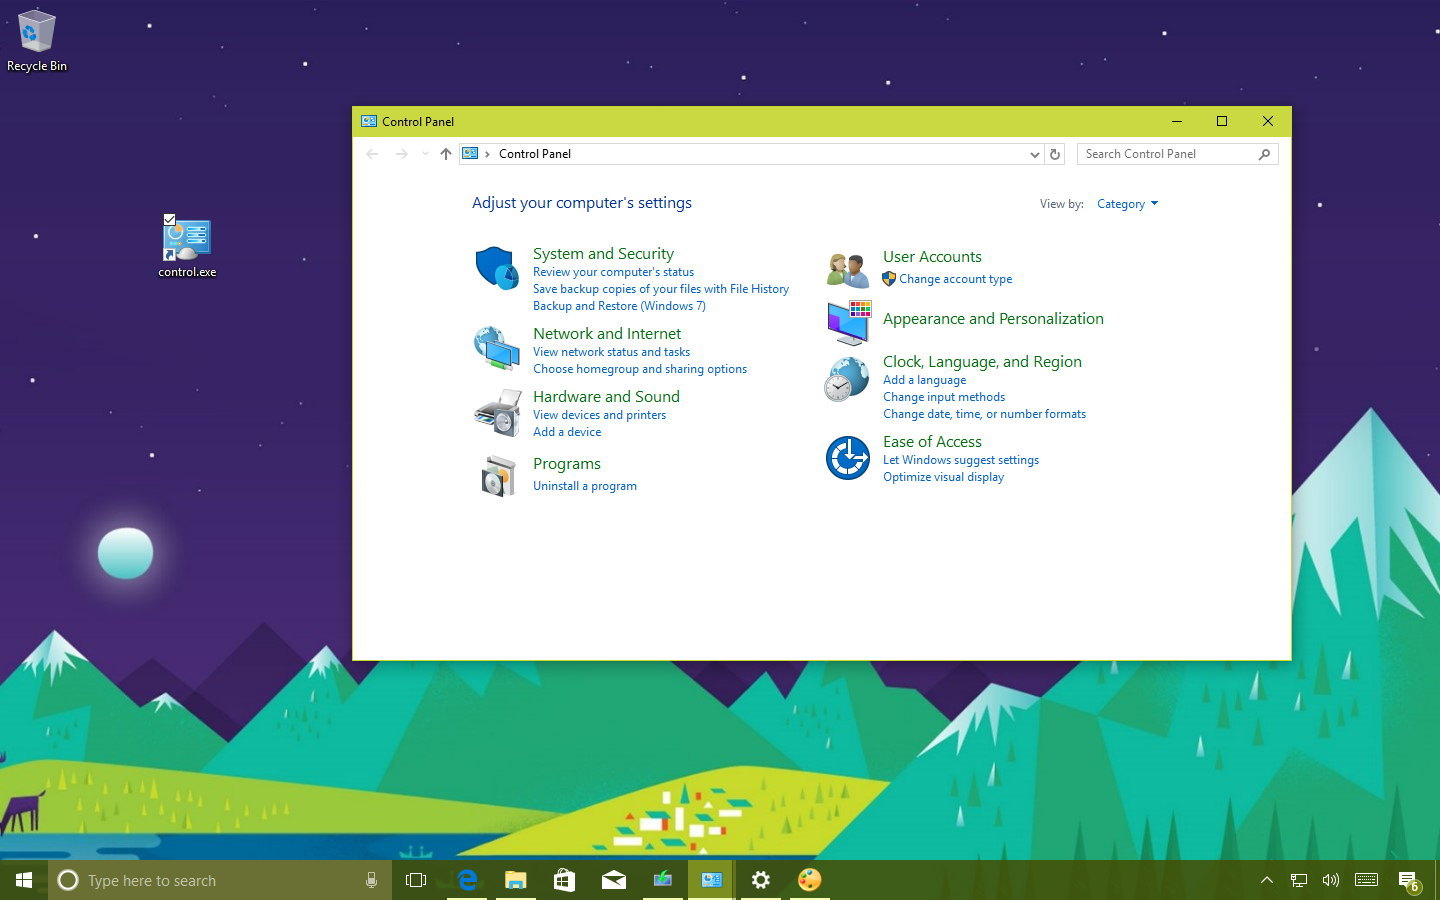Image resolution: width=1440 pixels, height=900 pixels.
Task: Open the Microsoft Edge taskbar icon
Action: pyautogui.click(x=466, y=880)
